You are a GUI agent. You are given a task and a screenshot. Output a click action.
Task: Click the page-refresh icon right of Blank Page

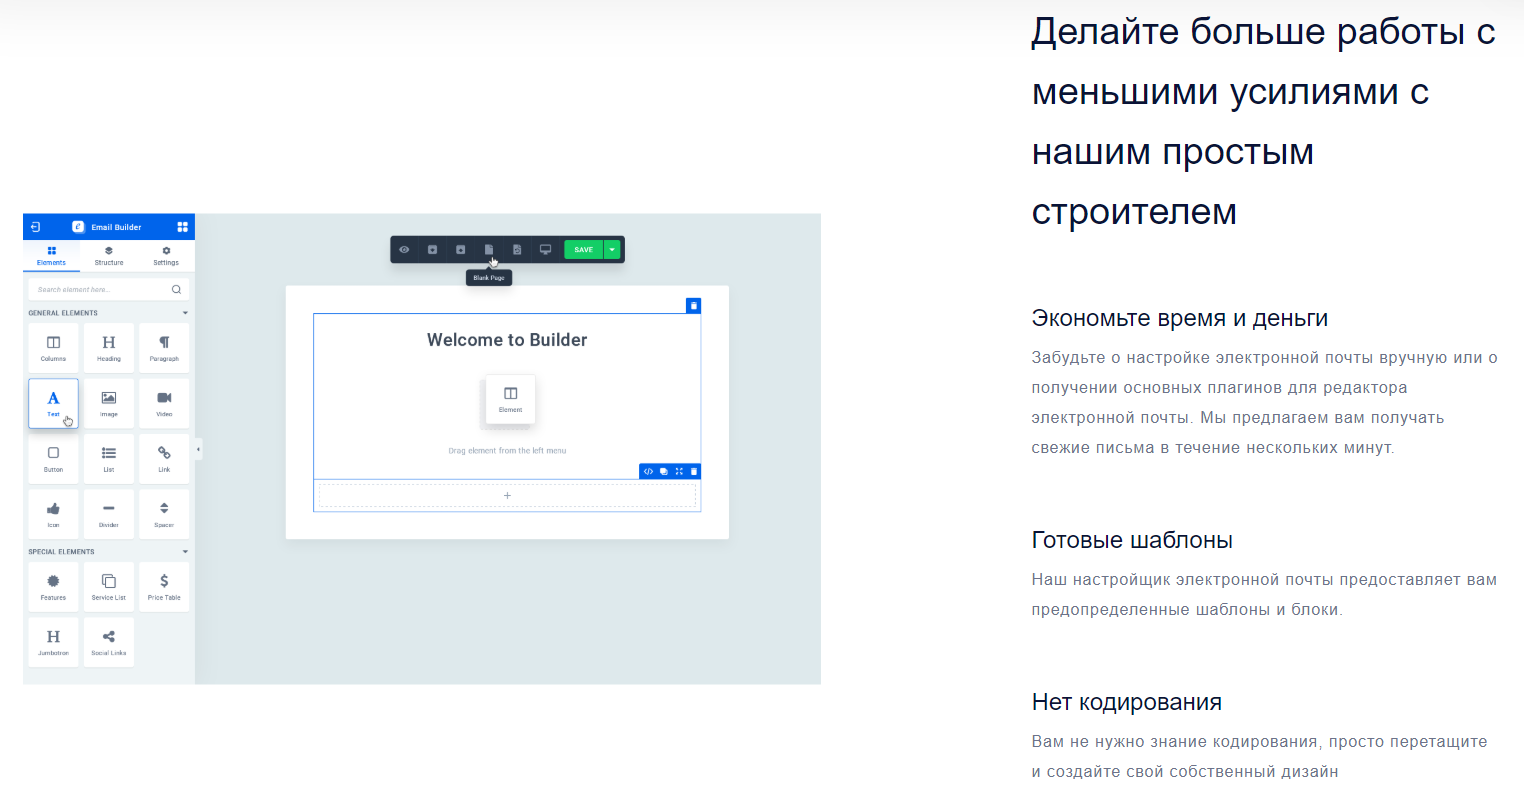click(x=517, y=250)
